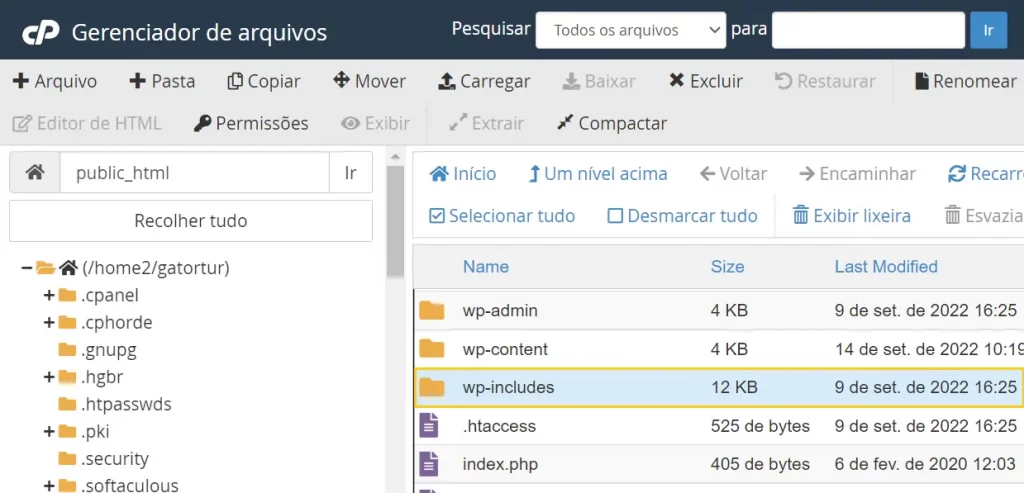The width and height of the screenshot is (1024, 493).
Task: Click the index.php file icon
Action: [429, 465]
